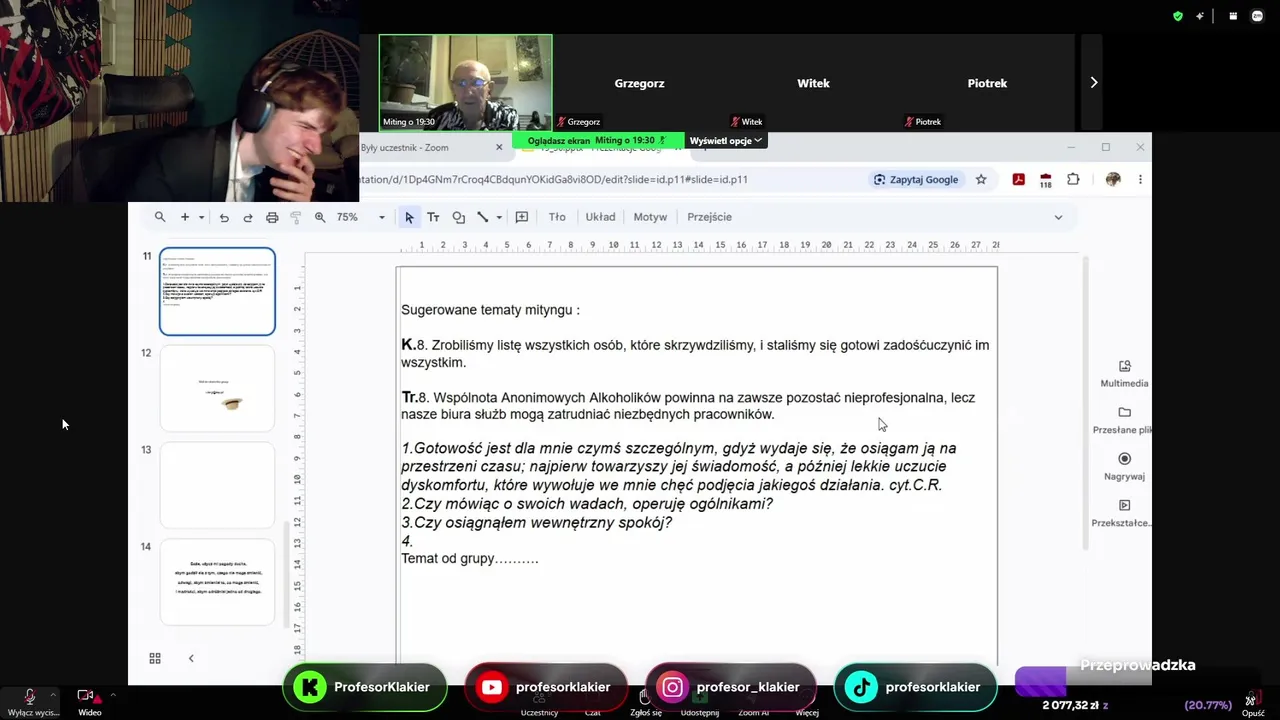The width and height of the screenshot is (1280, 720).
Task: Insert a text box with Tt tool
Action: [x=433, y=217]
